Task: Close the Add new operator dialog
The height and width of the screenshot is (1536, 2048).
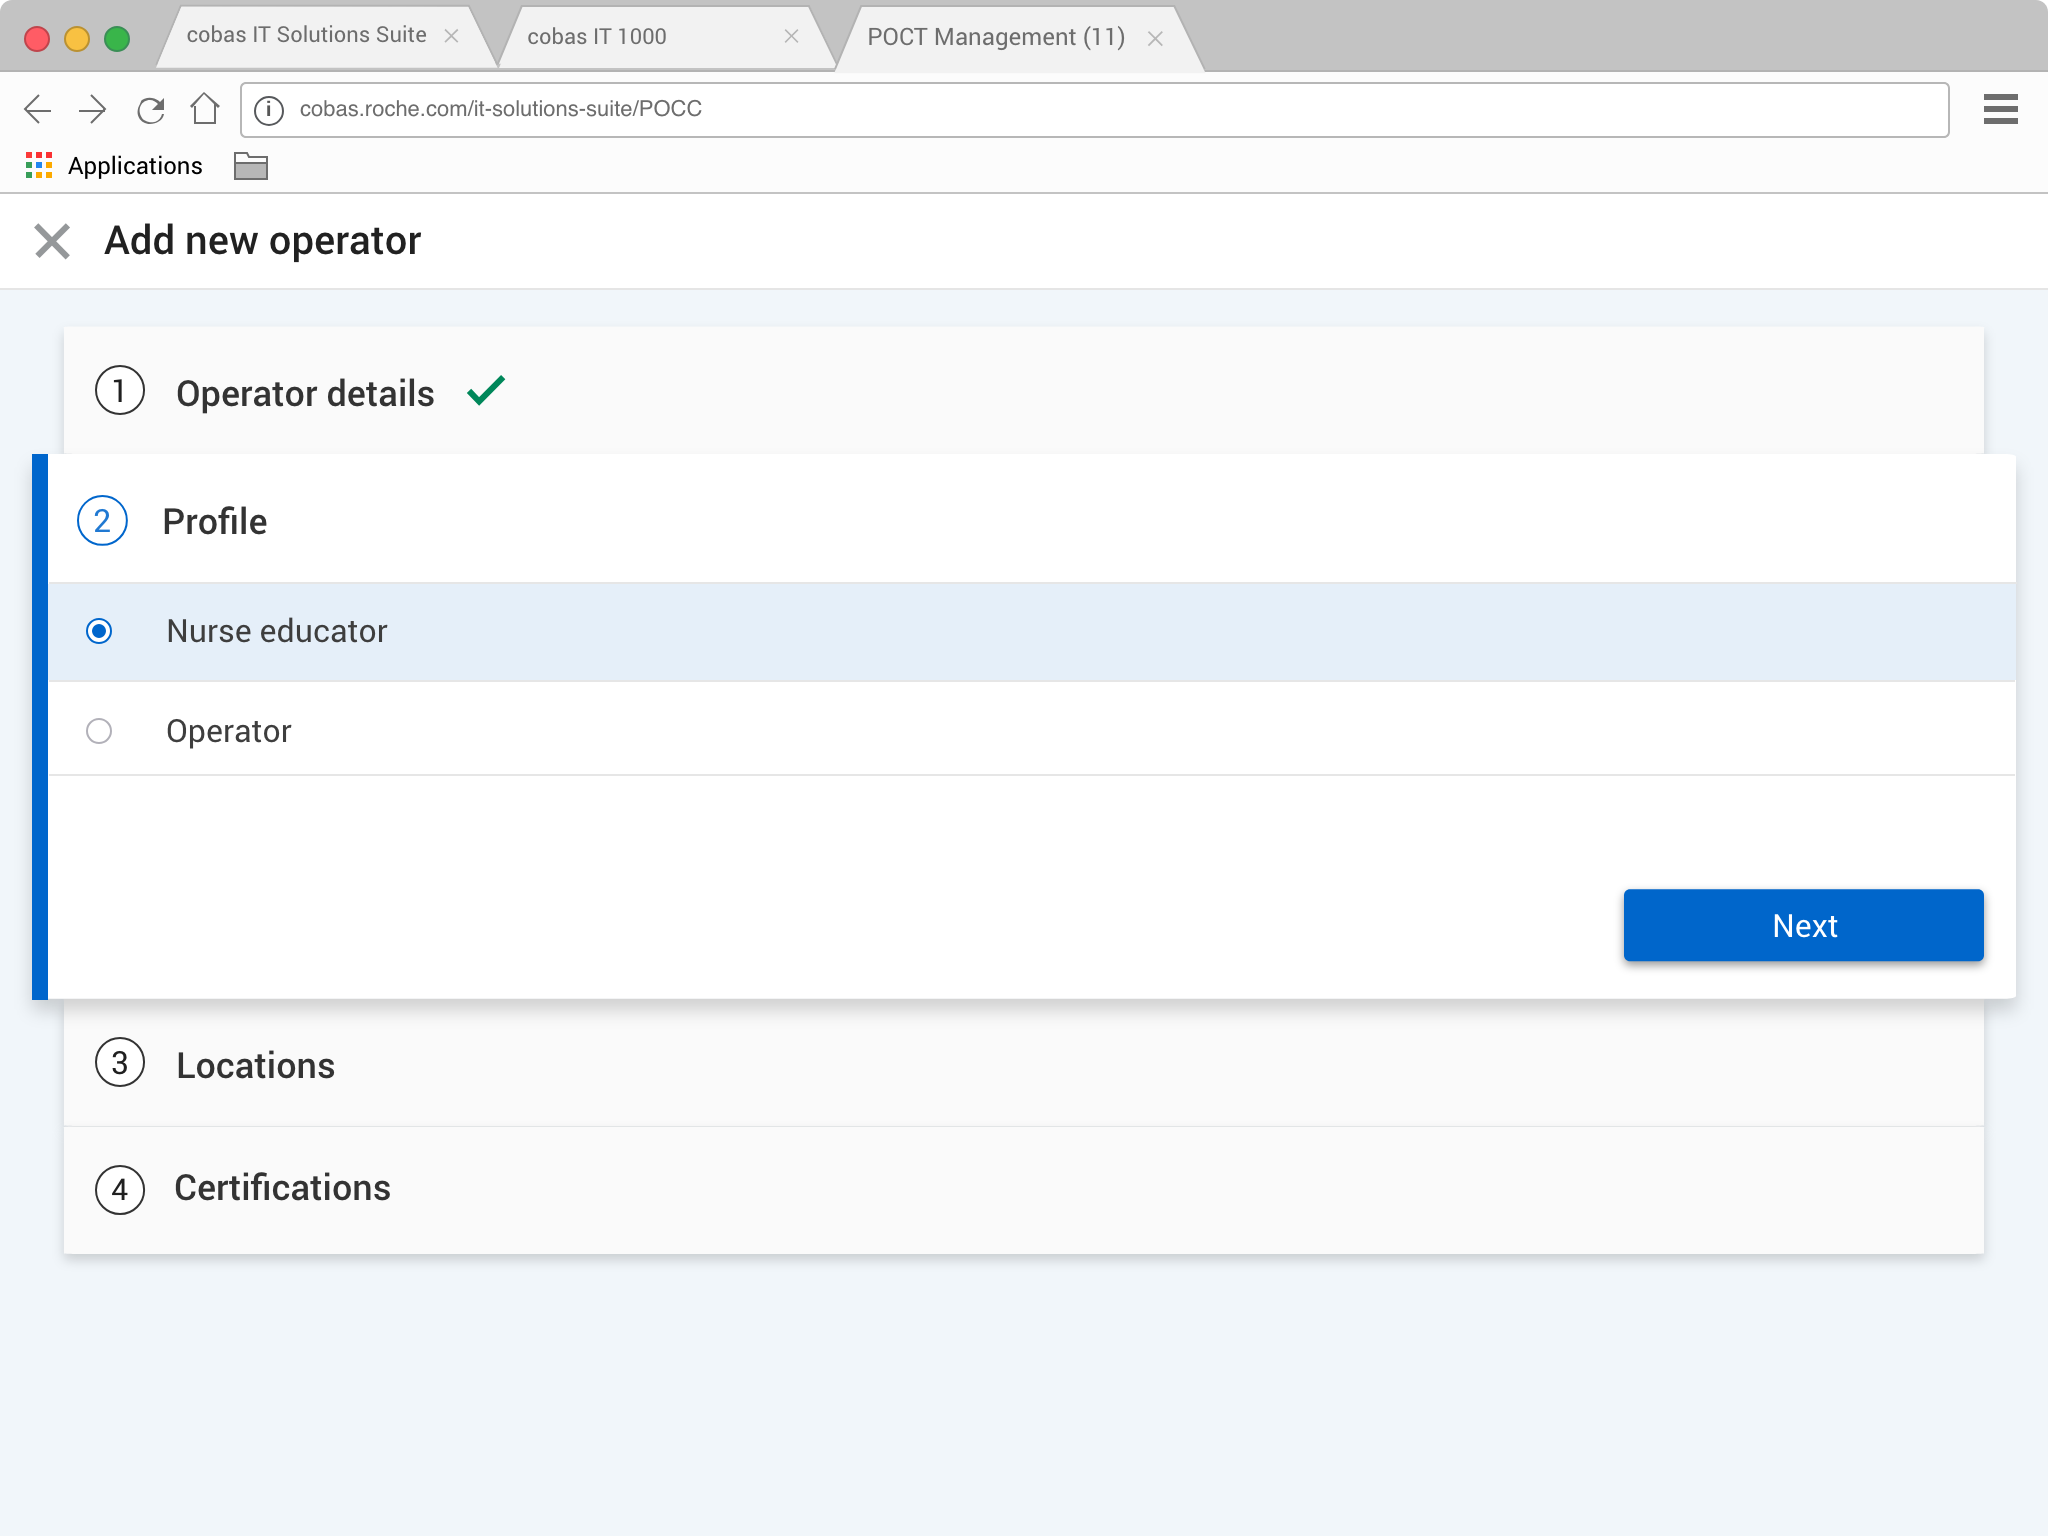Action: point(52,241)
